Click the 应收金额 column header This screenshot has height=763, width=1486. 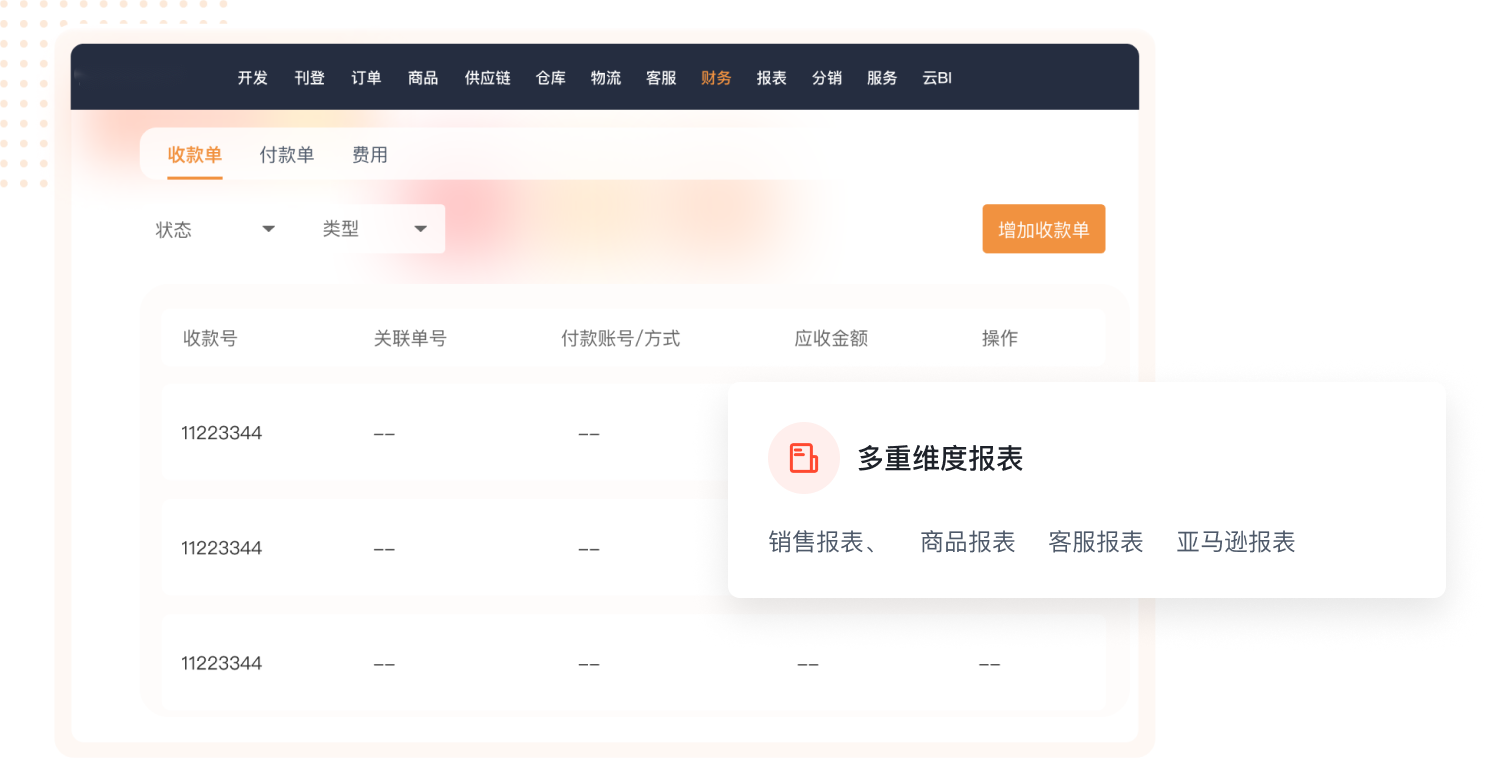(x=831, y=338)
